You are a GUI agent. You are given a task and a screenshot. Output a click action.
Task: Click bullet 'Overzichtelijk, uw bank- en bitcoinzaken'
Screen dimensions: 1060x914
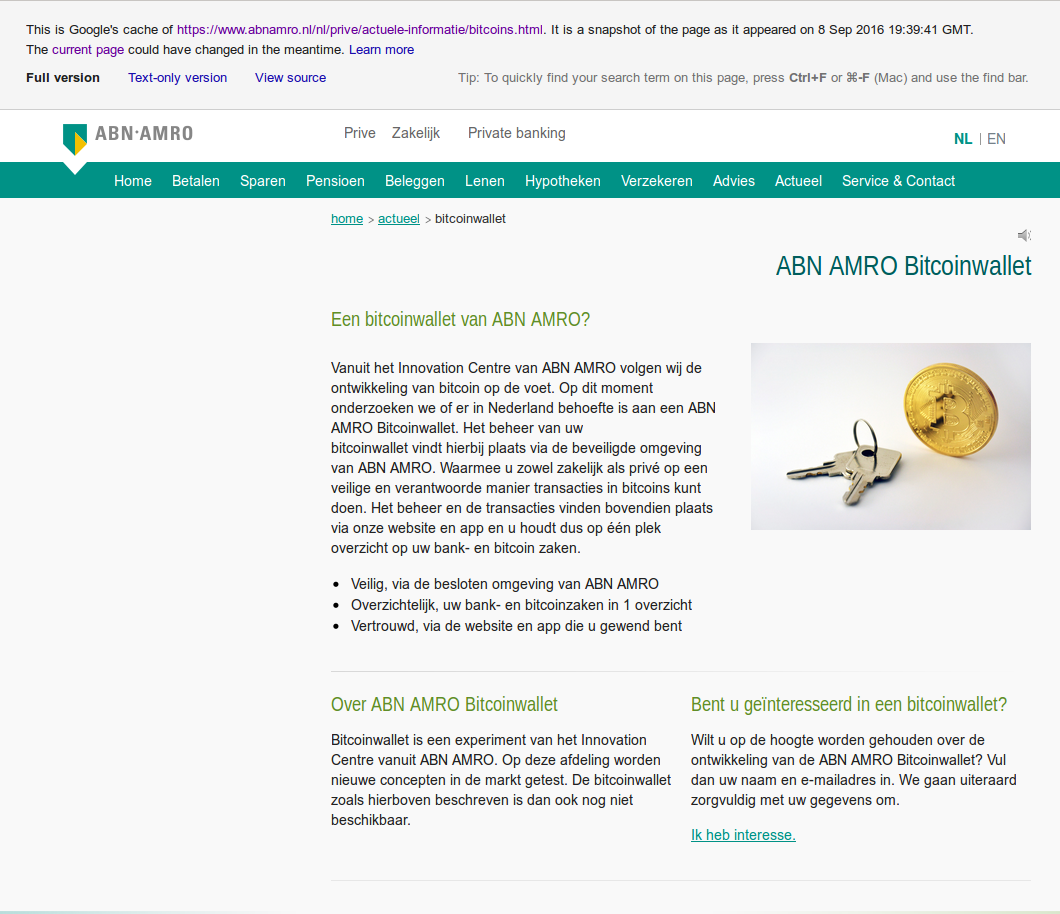pos(521,605)
